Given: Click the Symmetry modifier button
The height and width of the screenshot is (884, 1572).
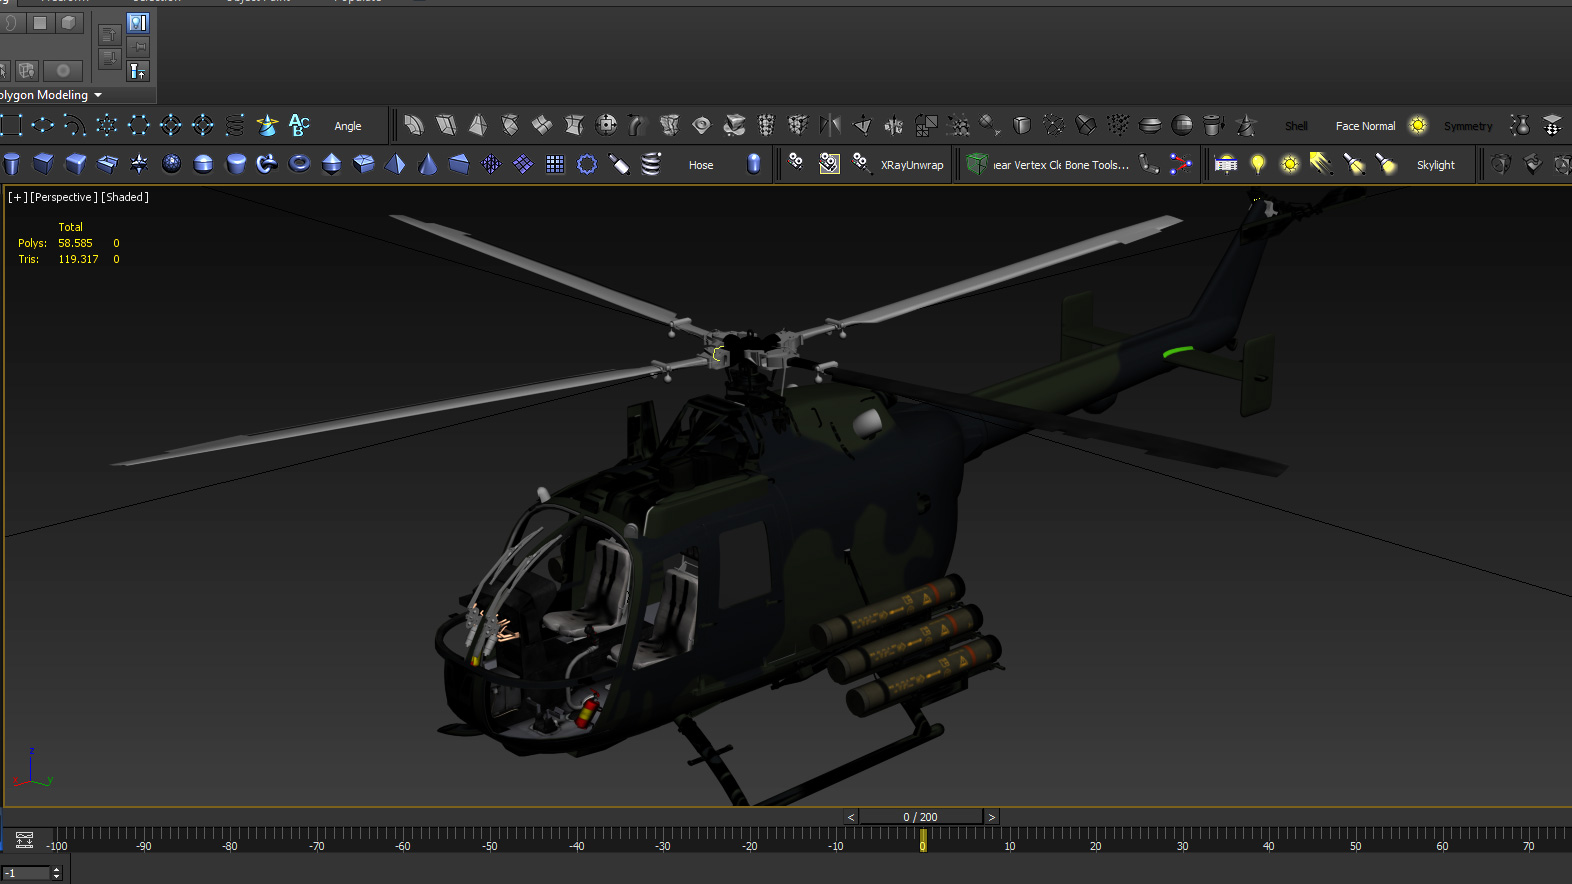Looking at the screenshot, I should 1468,126.
